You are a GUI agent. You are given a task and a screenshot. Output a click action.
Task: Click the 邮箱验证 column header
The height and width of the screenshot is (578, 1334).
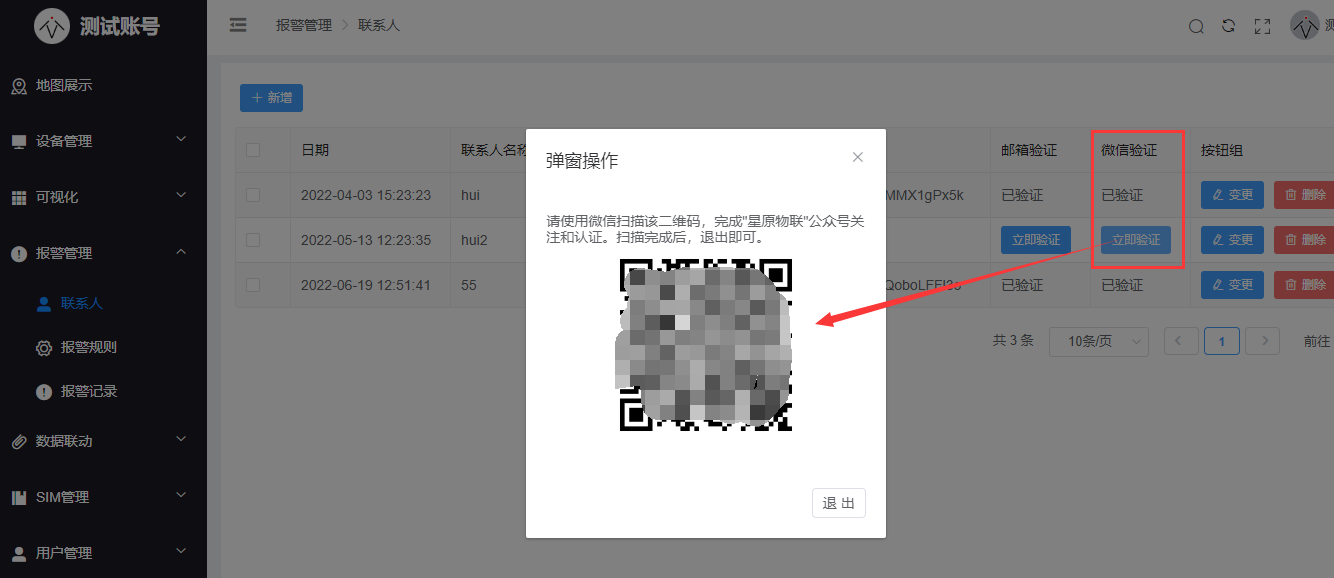click(x=1029, y=150)
